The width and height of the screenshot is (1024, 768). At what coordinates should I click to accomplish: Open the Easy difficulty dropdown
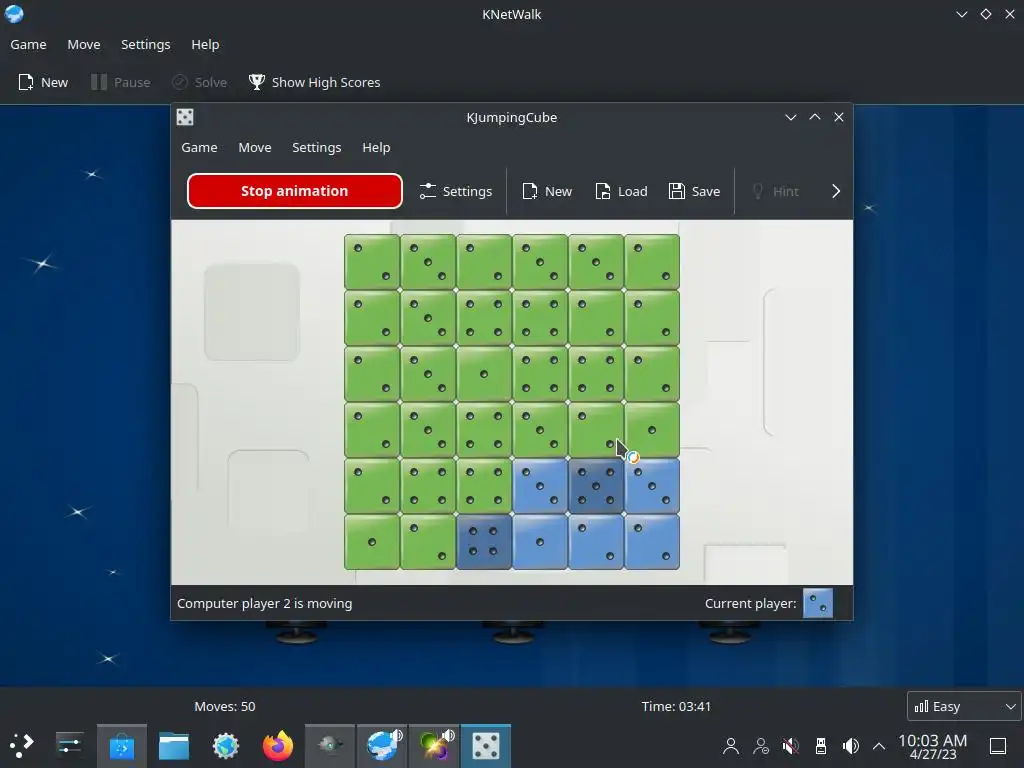tap(964, 706)
